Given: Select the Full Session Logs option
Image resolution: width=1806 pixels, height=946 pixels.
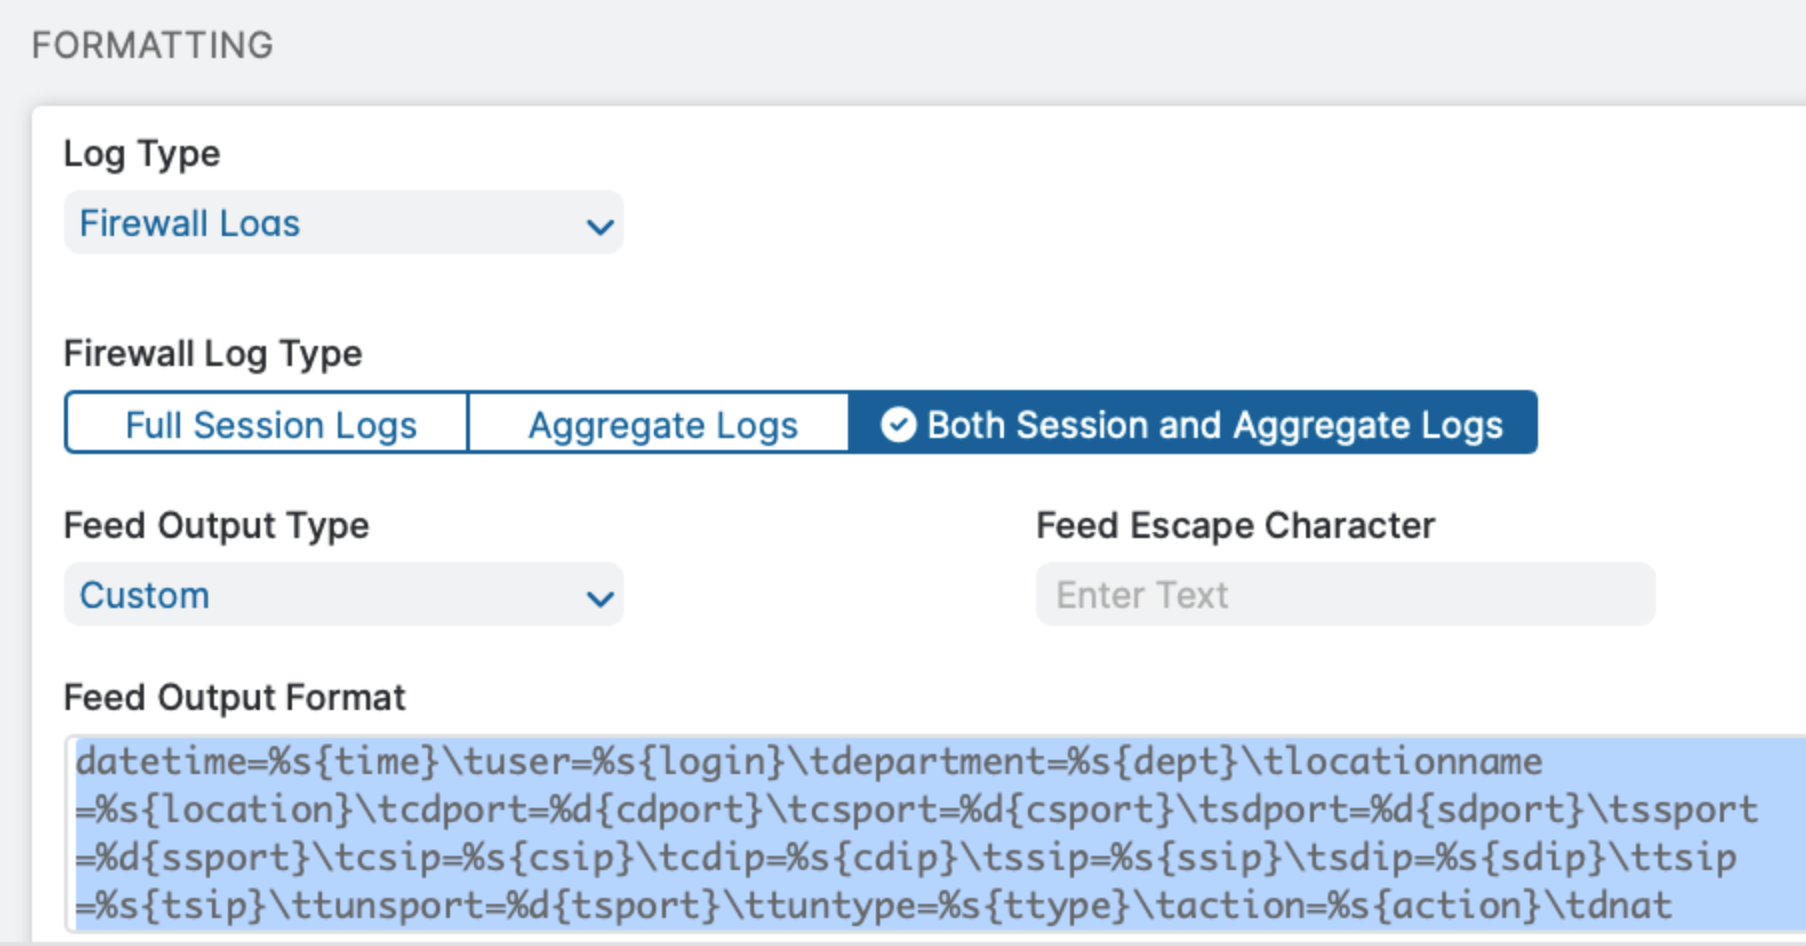Looking at the screenshot, I should point(267,424).
